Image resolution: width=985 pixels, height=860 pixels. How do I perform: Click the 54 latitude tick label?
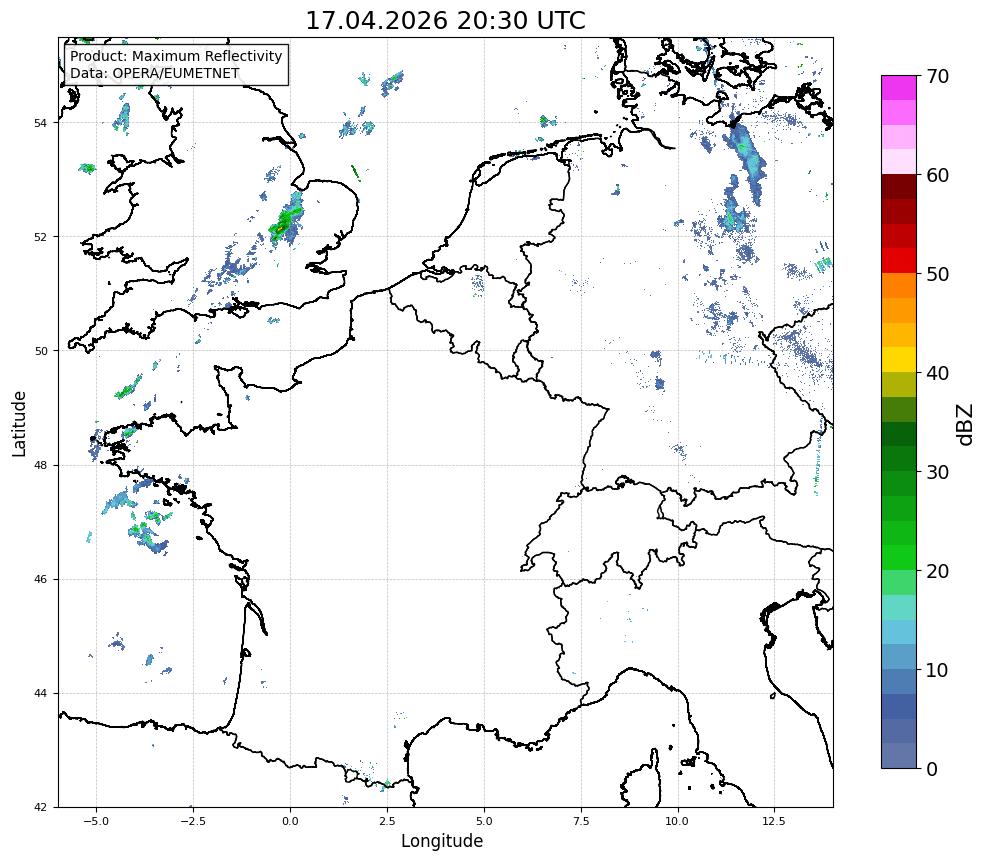coord(40,123)
